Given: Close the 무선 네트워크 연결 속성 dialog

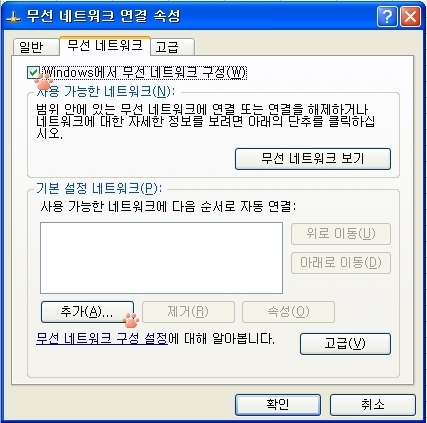Looking at the screenshot, I should [410, 17].
